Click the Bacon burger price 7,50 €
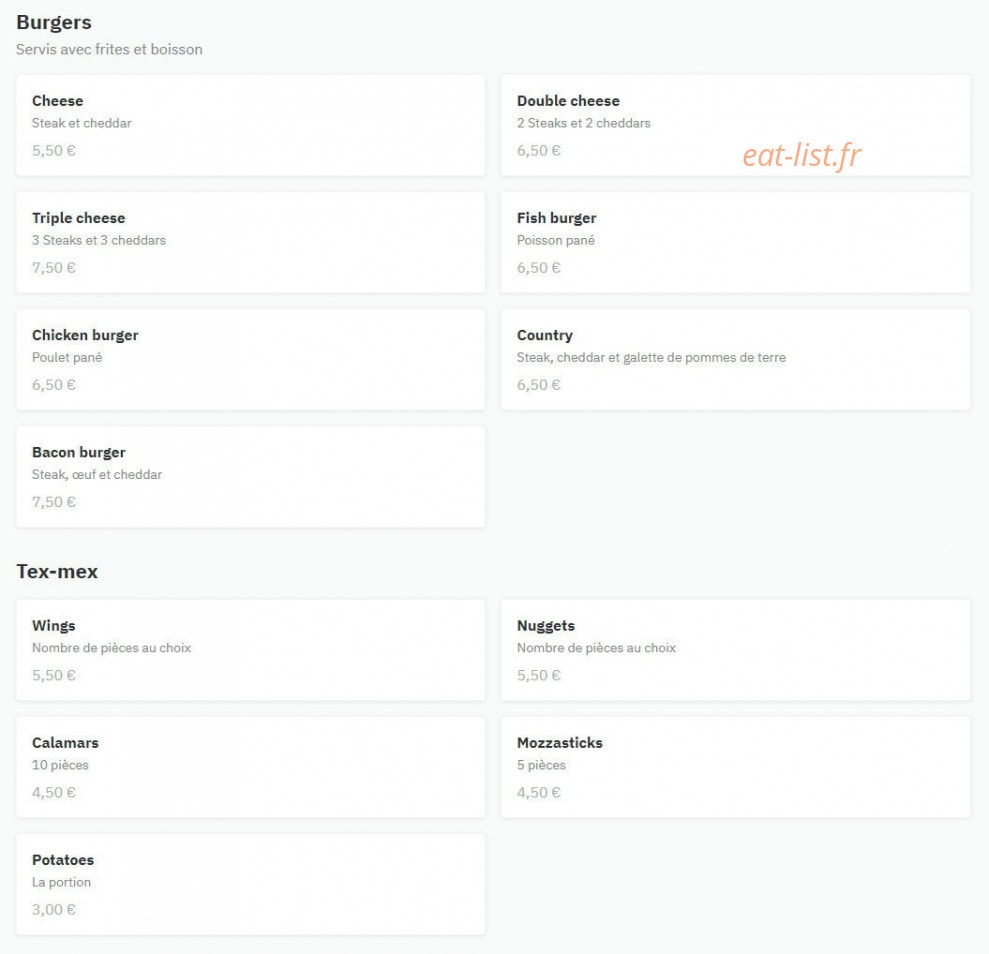The height and width of the screenshot is (954, 989). click(54, 503)
